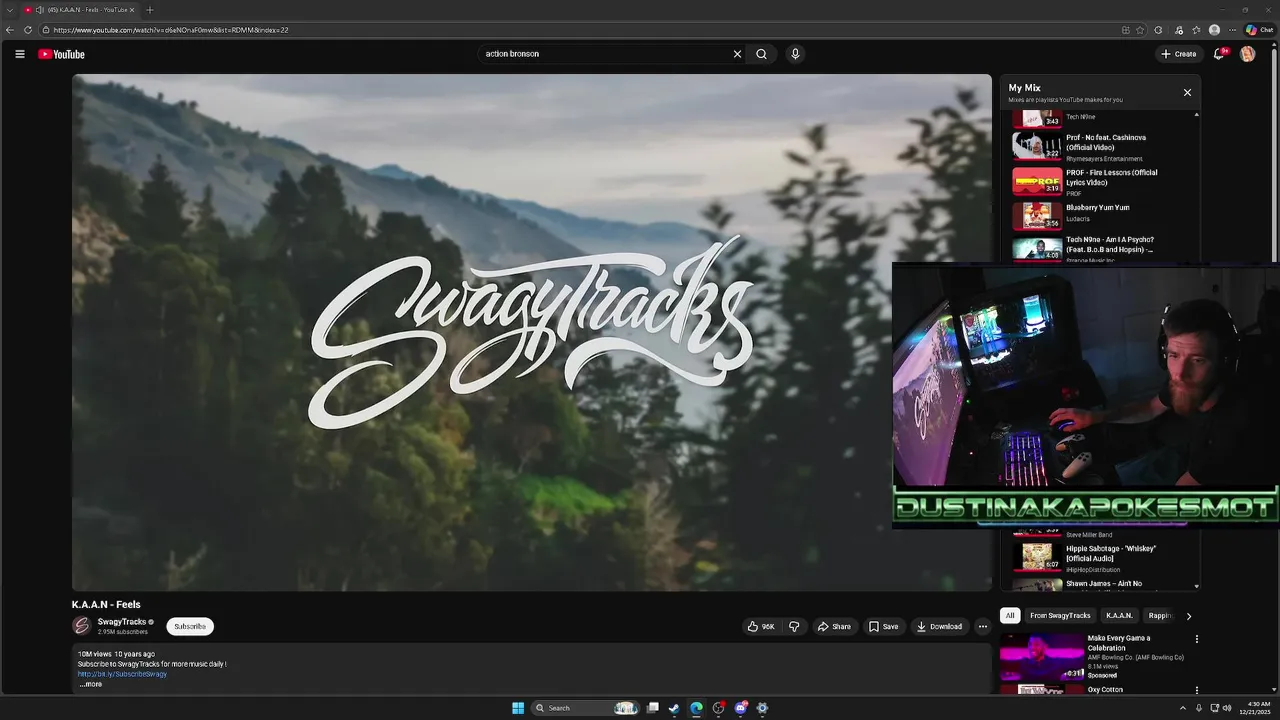
Task: Start voice search with the microphone
Action: (795, 54)
